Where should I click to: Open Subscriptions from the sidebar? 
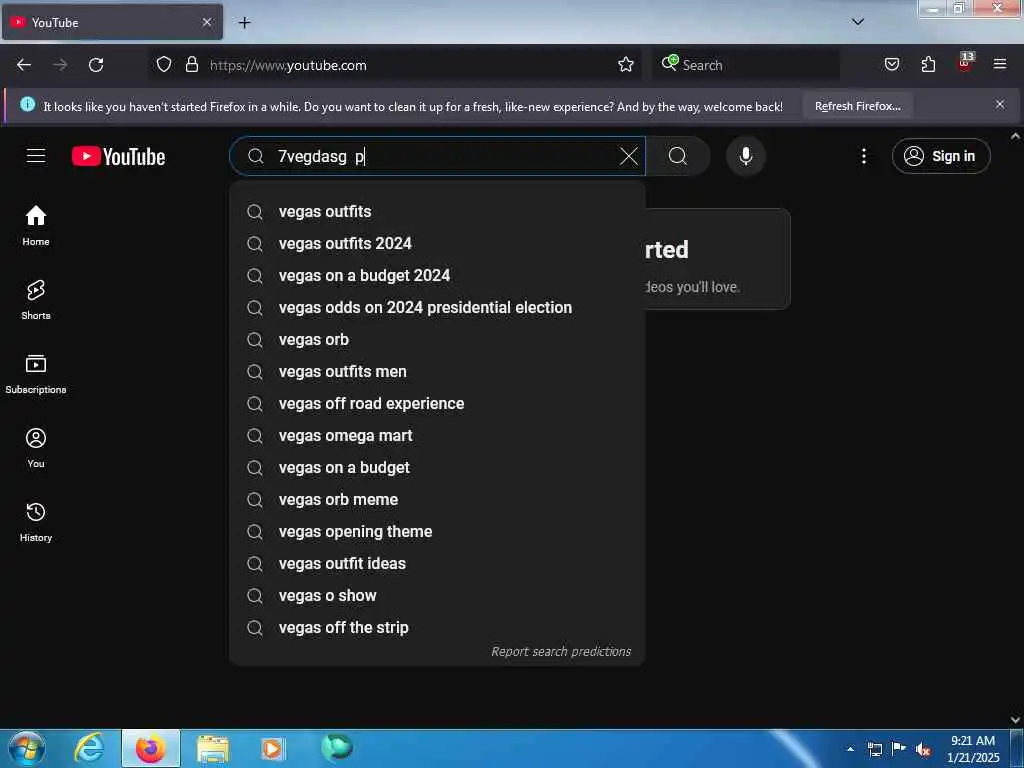point(36,374)
